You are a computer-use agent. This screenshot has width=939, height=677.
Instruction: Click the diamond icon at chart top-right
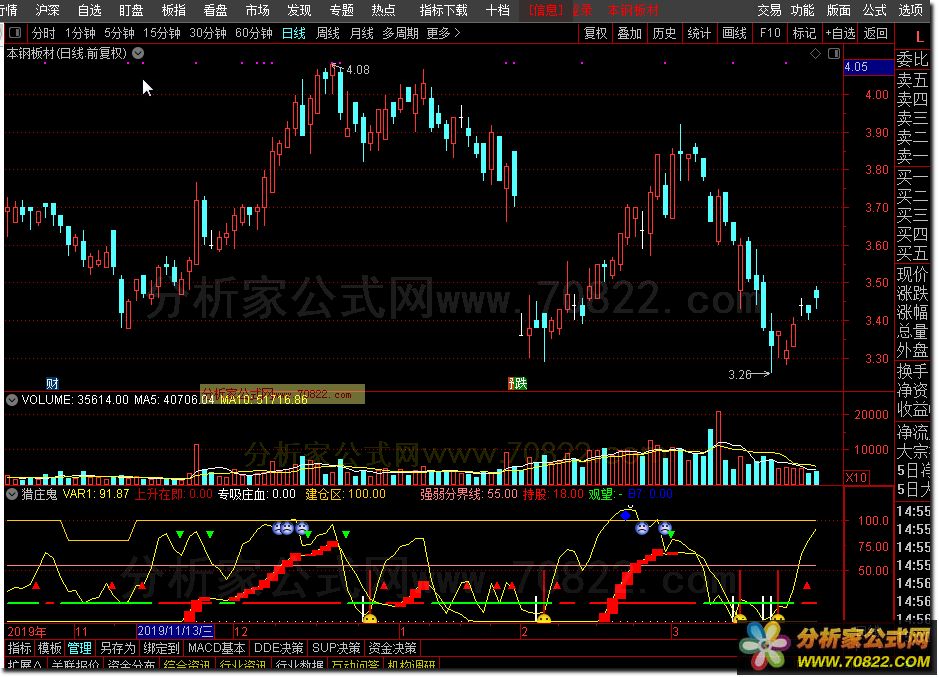tap(816, 53)
